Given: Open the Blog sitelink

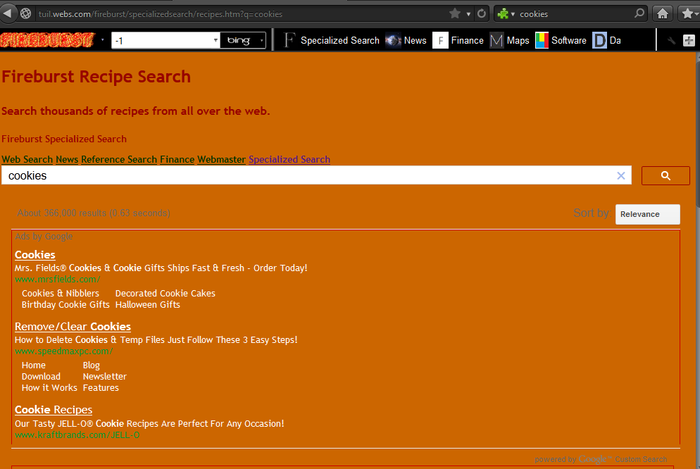Looking at the screenshot, I should pyautogui.click(x=91, y=365).
